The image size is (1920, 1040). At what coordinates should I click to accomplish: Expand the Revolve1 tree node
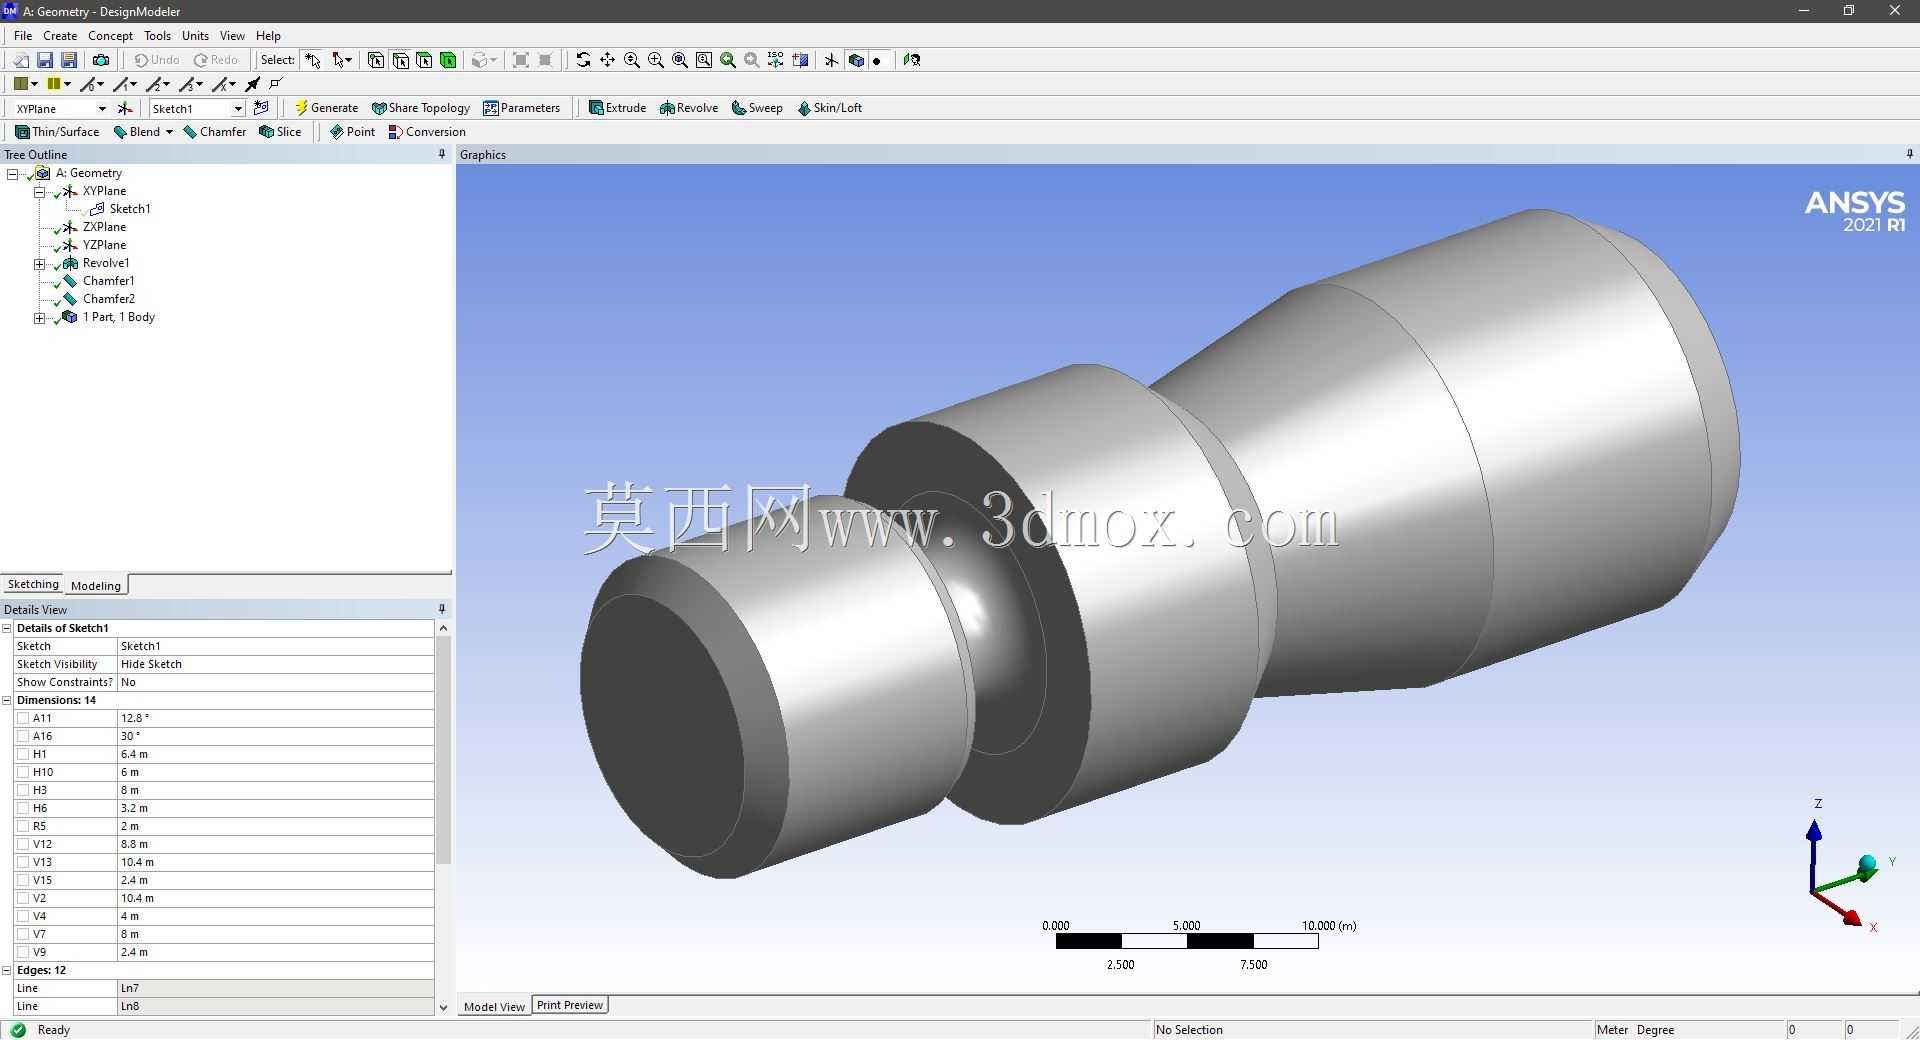click(39, 264)
